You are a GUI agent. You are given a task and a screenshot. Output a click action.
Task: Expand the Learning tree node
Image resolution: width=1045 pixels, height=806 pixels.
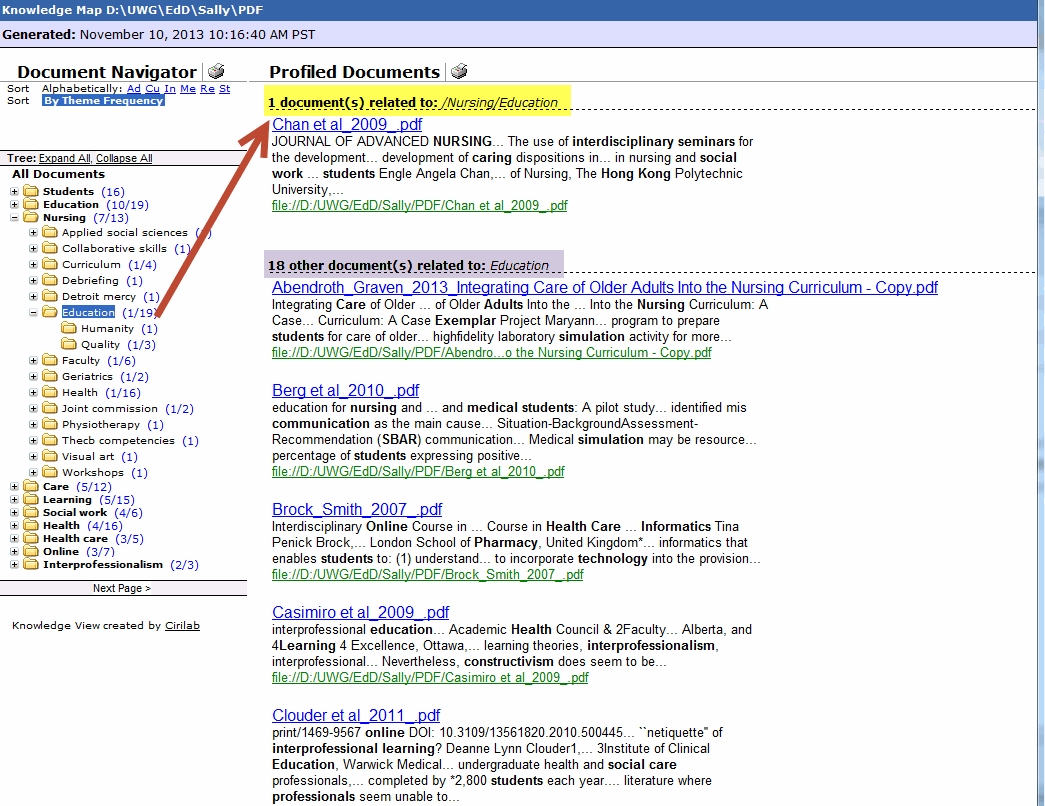(x=14, y=500)
